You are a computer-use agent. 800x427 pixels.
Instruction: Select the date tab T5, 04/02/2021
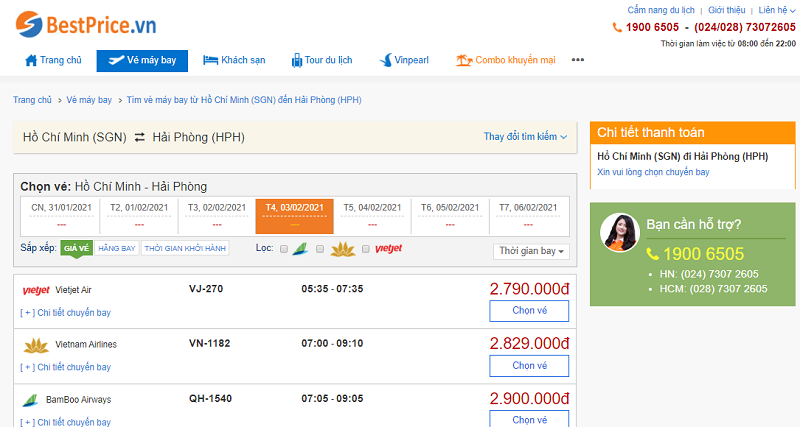coord(372,216)
